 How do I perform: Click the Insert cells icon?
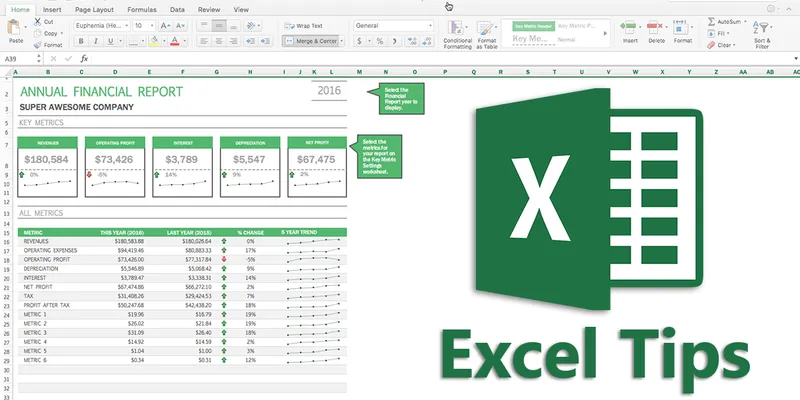point(628,25)
